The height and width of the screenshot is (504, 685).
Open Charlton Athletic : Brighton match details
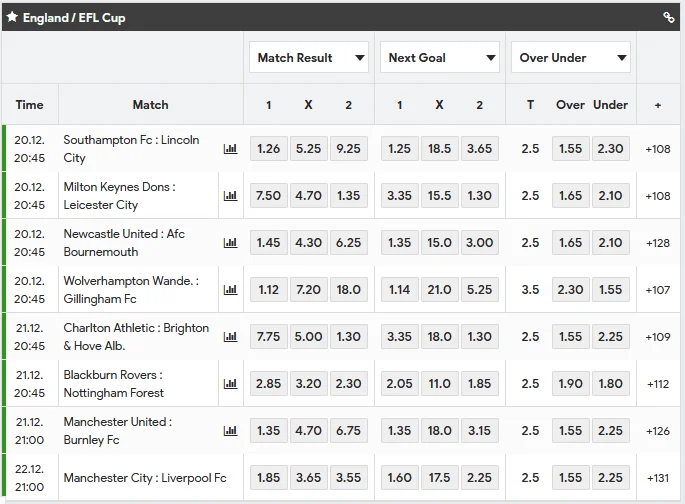tap(136, 337)
